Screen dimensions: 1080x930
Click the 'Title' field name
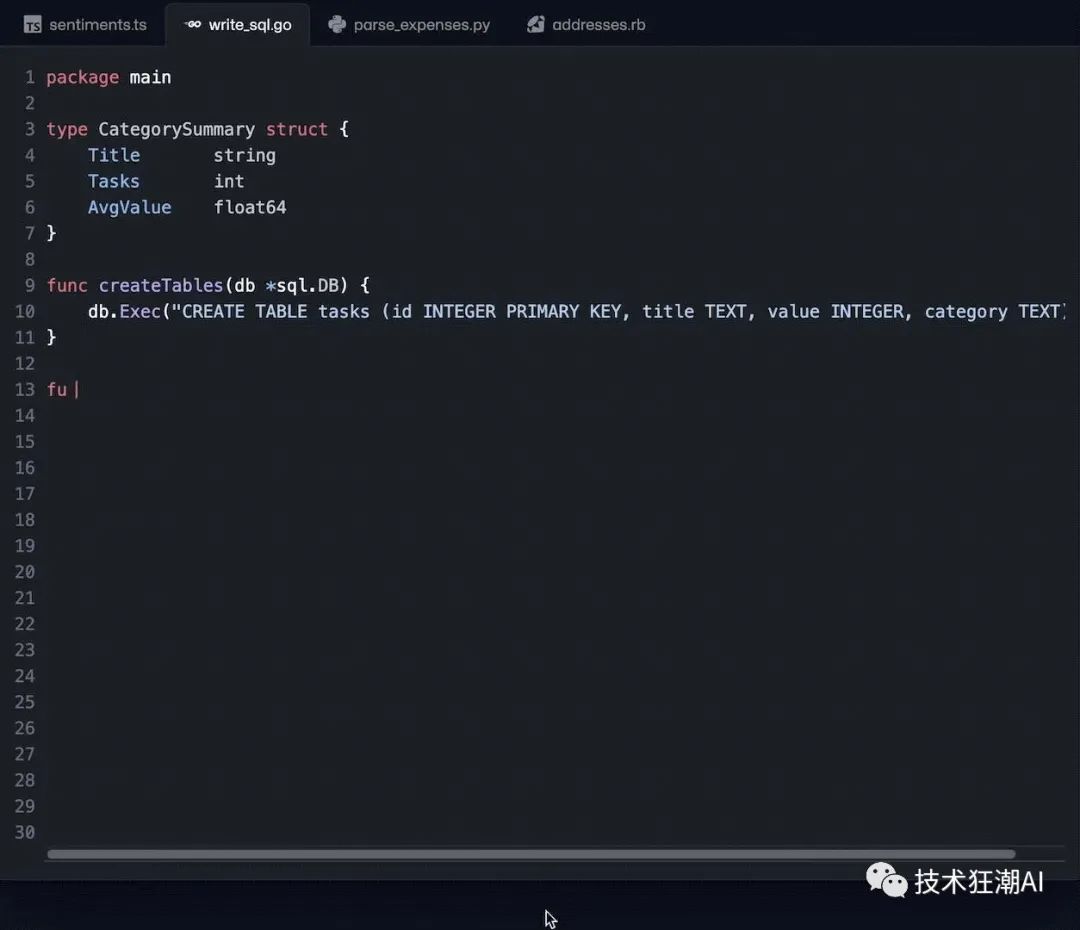114,156
